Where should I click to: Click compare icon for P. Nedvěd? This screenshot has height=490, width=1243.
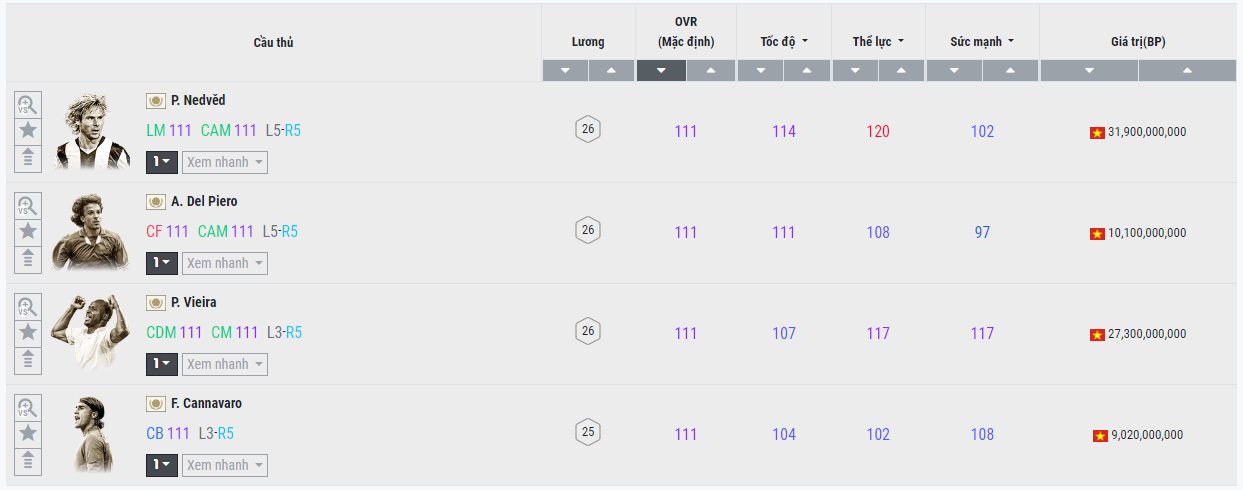click(28, 104)
